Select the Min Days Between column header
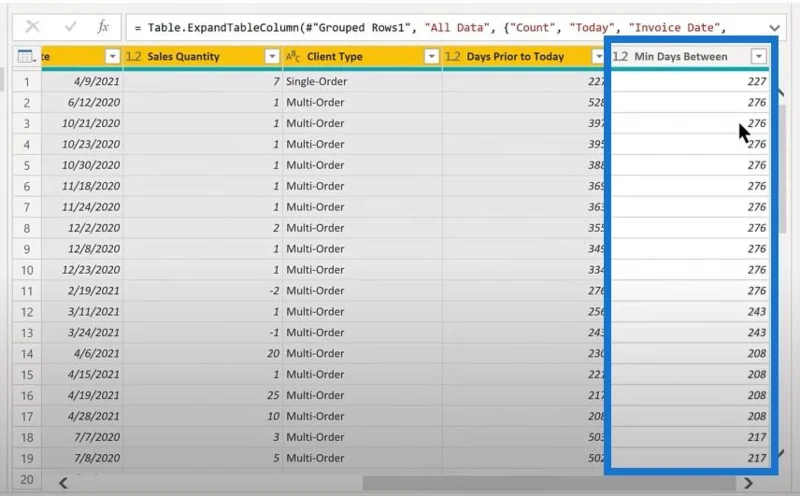This screenshot has height=496, width=800. click(x=681, y=57)
